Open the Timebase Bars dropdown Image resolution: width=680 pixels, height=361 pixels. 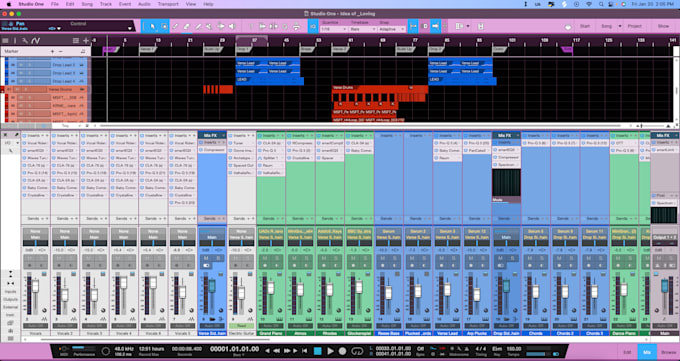pyautogui.click(x=363, y=29)
